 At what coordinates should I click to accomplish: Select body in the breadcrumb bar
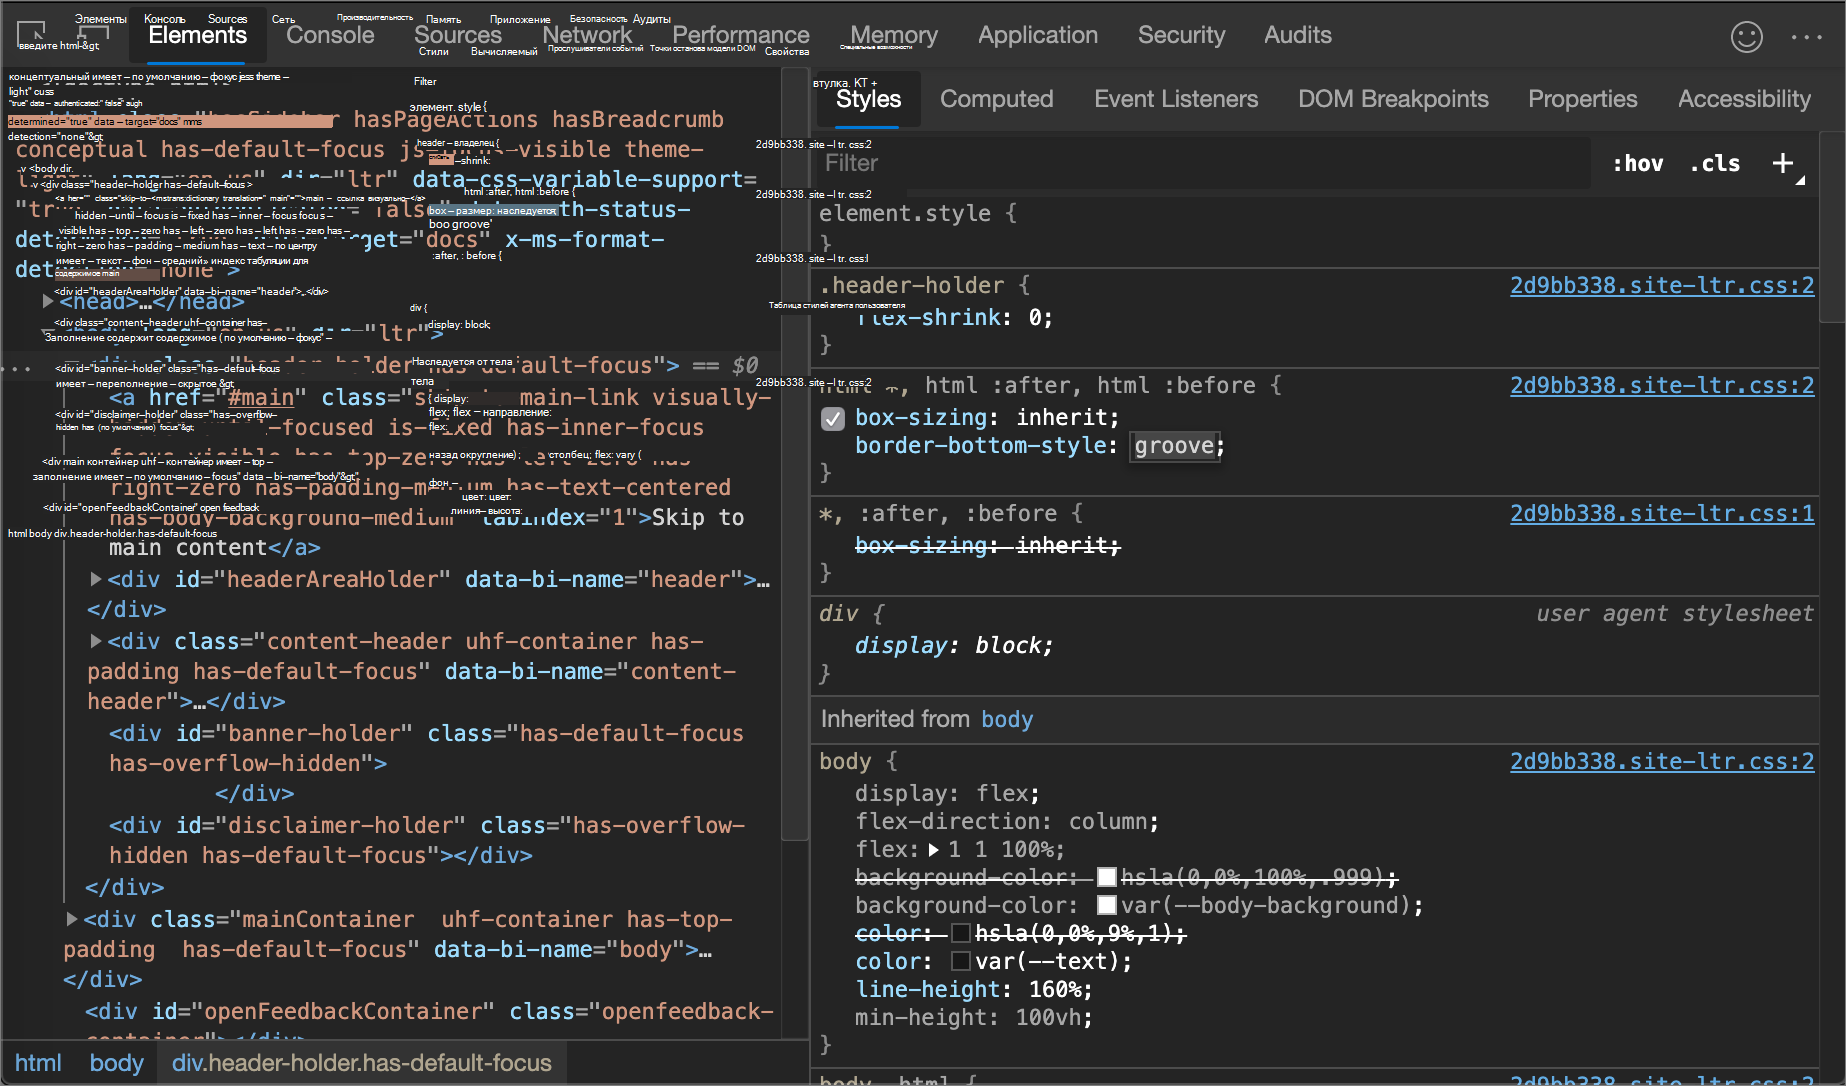point(116,1063)
